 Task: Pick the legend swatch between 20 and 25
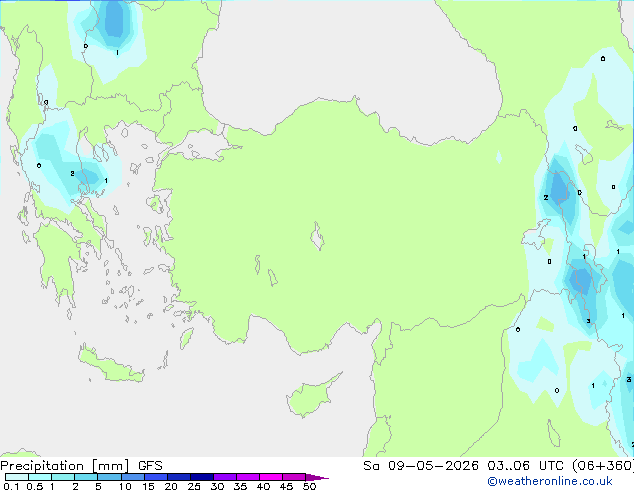tap(179, 477)
